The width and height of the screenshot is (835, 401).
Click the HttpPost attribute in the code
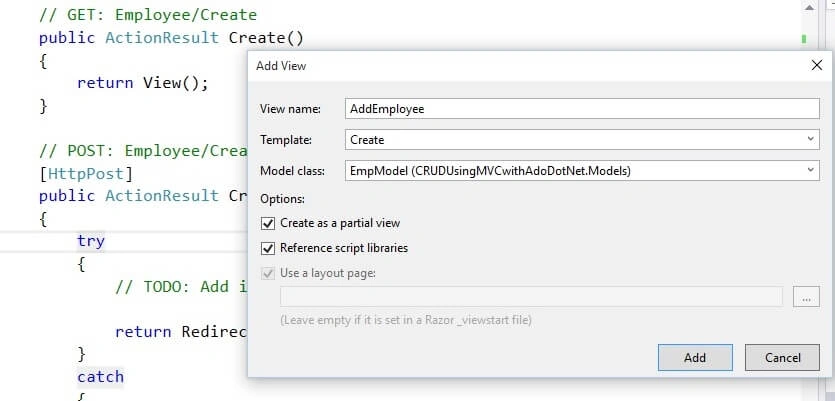86,174
